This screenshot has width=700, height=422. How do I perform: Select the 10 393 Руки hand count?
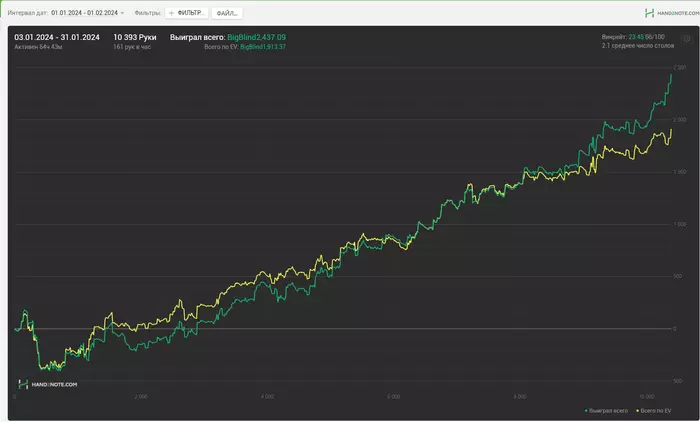[134, 38]
